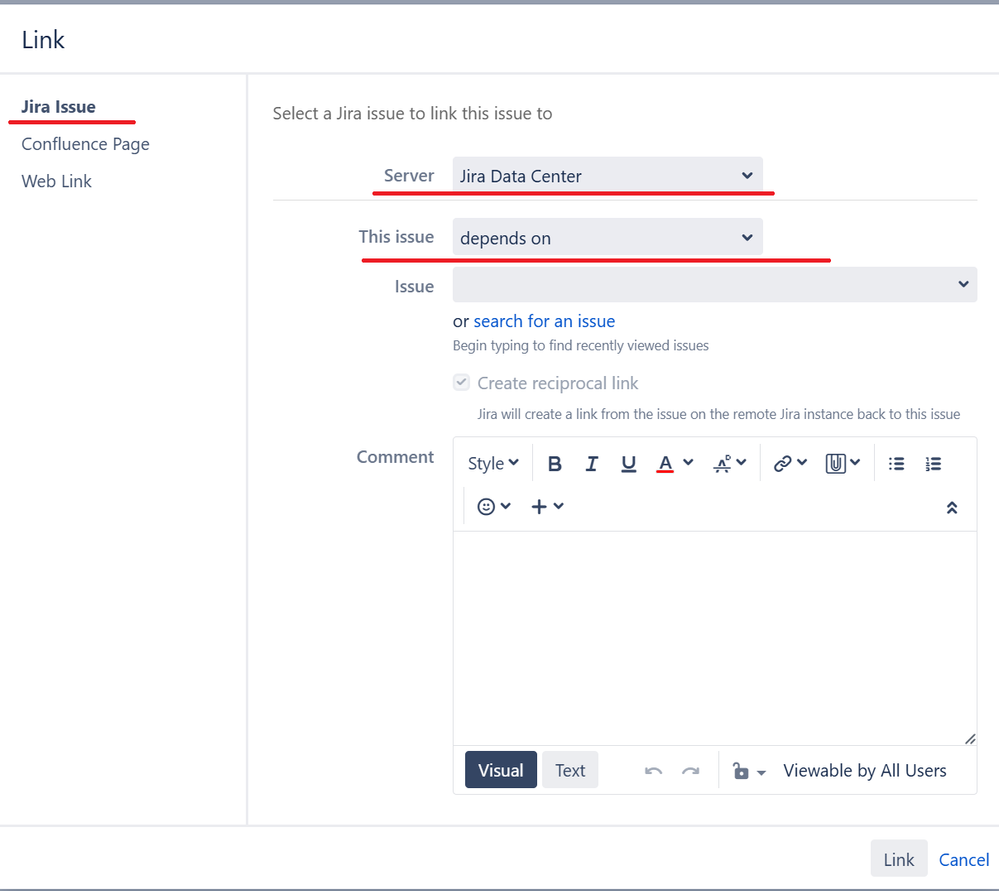The image size is (999, 891).
Task: Apply italic formatting in comment toolbar
Action: [x=591, y=464]
